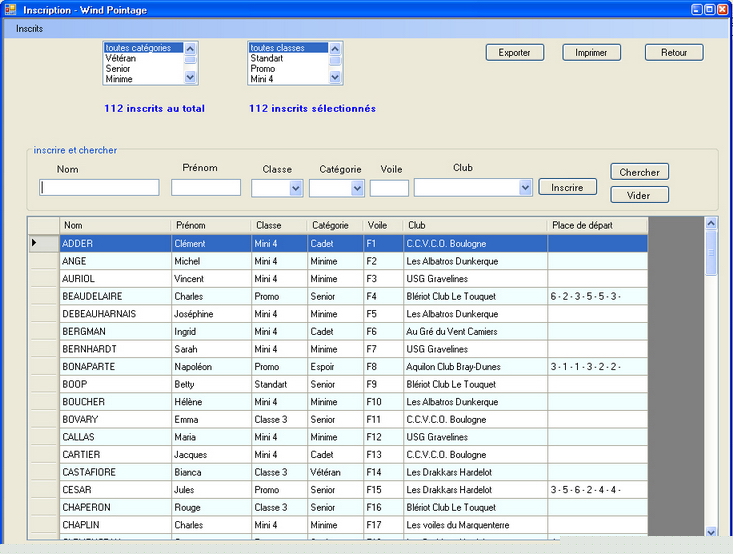Focus the Nom input field
This screenshot has height=554, width=733.
click(99, 188)
